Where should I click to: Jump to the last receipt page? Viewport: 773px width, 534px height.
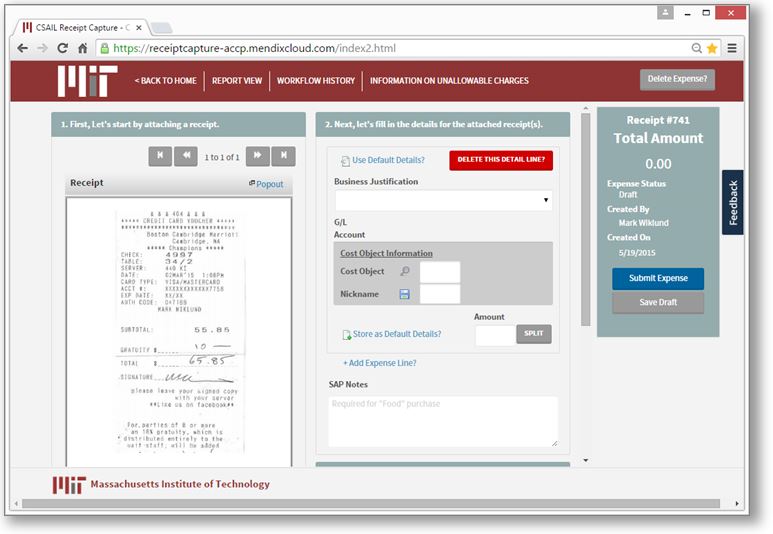coord(283,156)
